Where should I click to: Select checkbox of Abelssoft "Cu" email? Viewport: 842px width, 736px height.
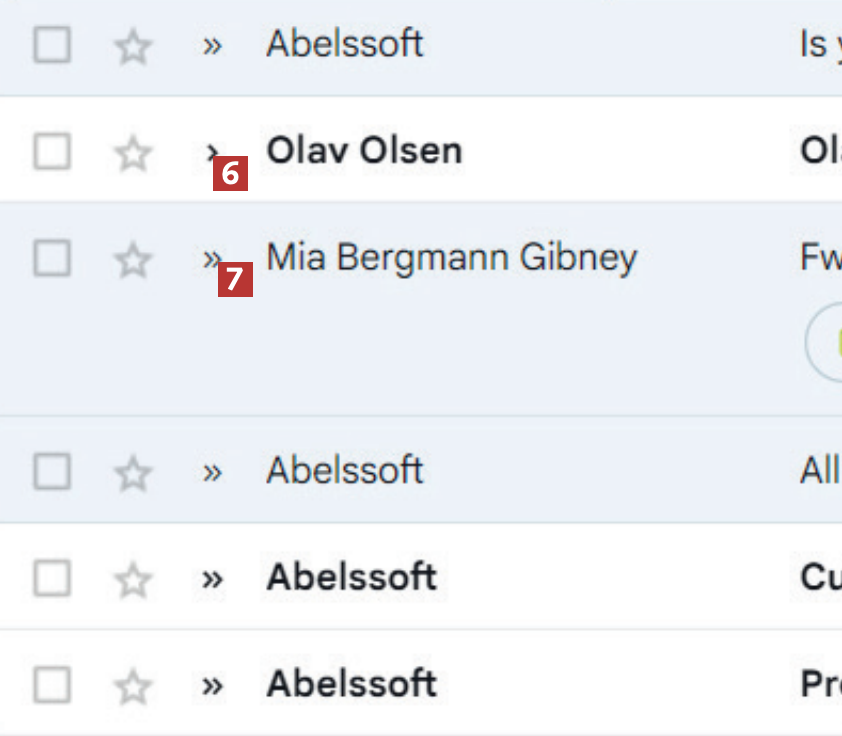[52, 578]
